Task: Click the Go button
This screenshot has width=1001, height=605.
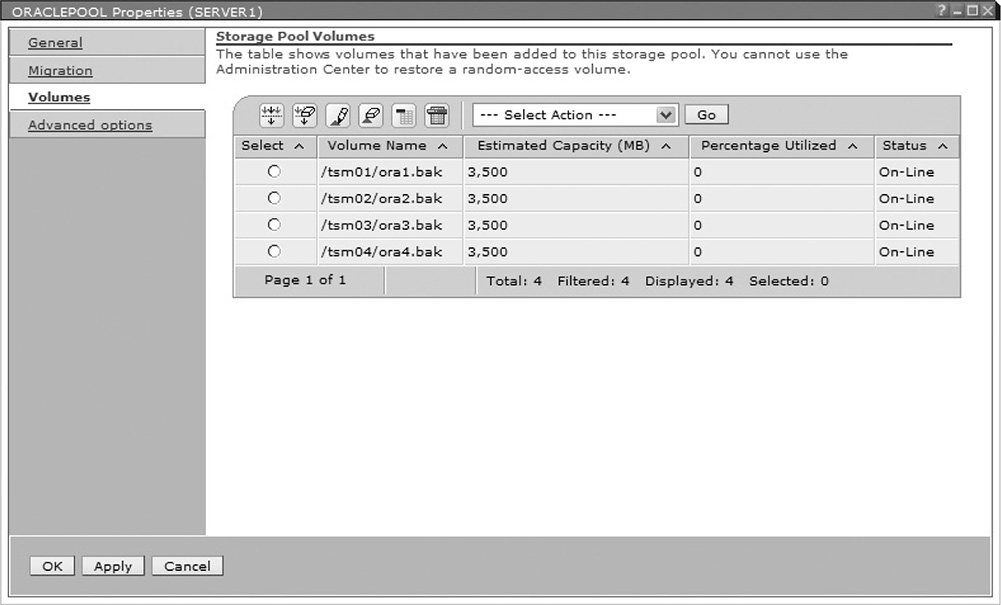Action: pos(706,115)
